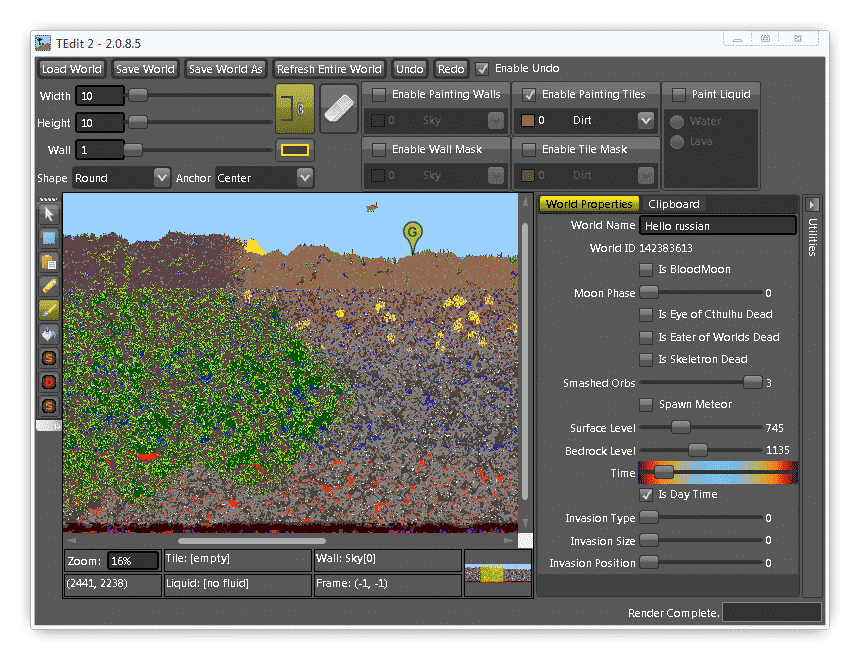Screen dimensions: 860x660
Task: Click the map vertical scrollbar
Action: [x=525, y=362]
